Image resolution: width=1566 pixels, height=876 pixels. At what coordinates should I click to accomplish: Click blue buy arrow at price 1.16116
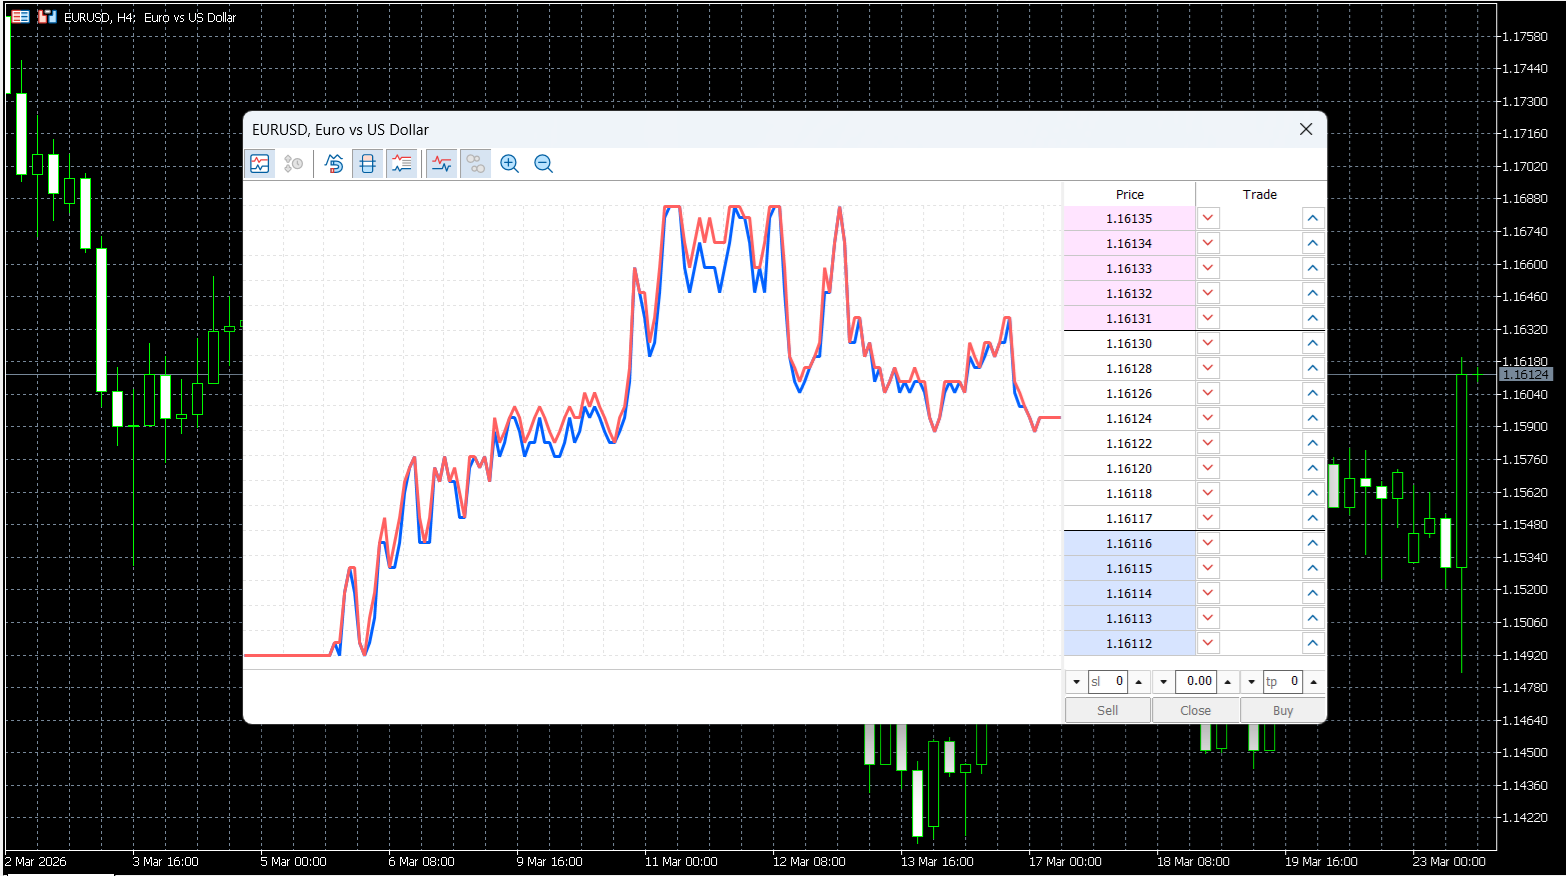pos(1313,543)
